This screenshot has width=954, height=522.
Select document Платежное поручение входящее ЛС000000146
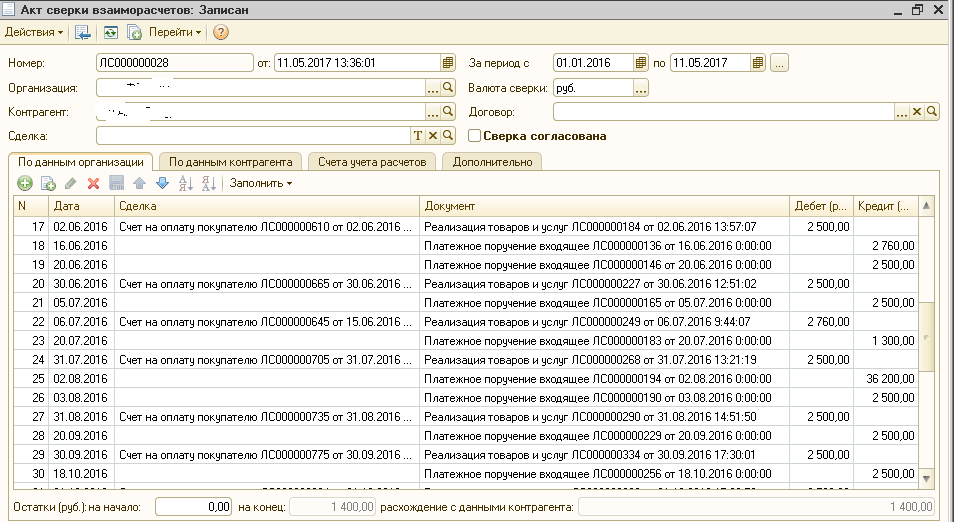point(604,265)
